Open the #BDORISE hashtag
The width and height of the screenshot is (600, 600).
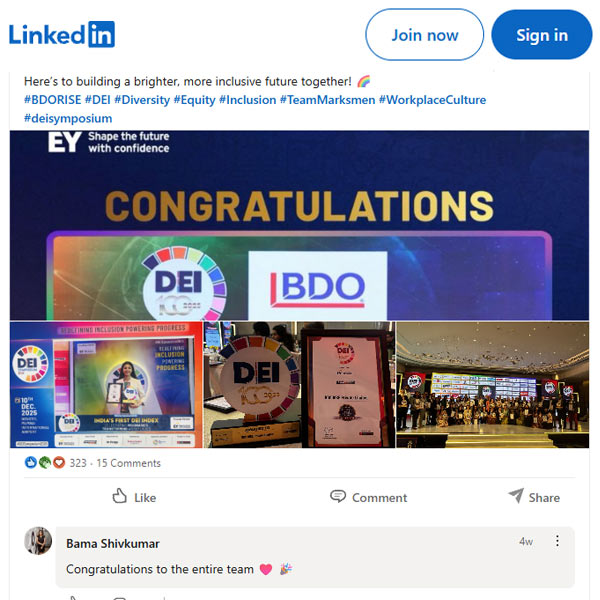coord(52,100)
